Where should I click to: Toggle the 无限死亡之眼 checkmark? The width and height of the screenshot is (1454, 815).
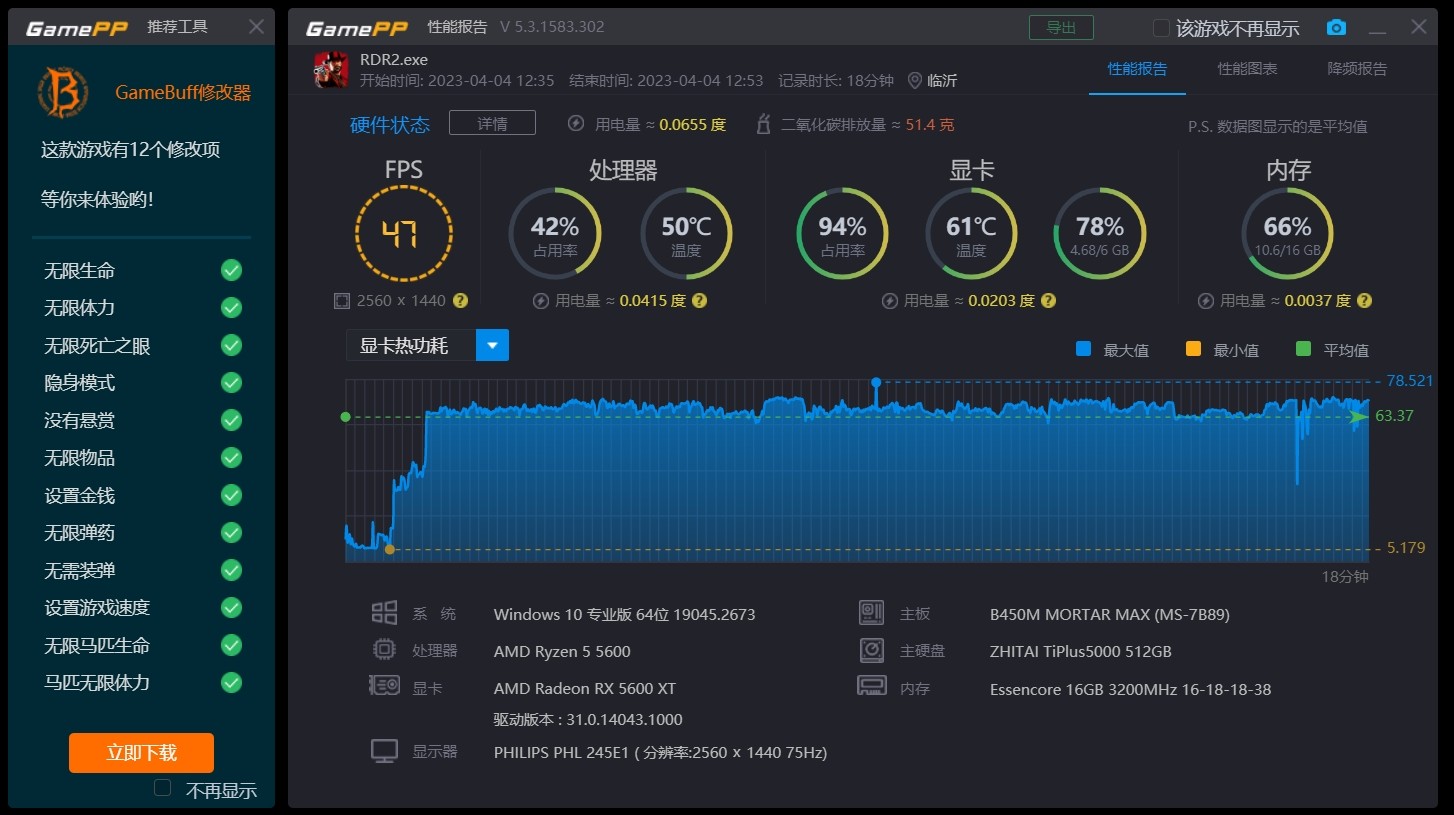coord(231,345)
